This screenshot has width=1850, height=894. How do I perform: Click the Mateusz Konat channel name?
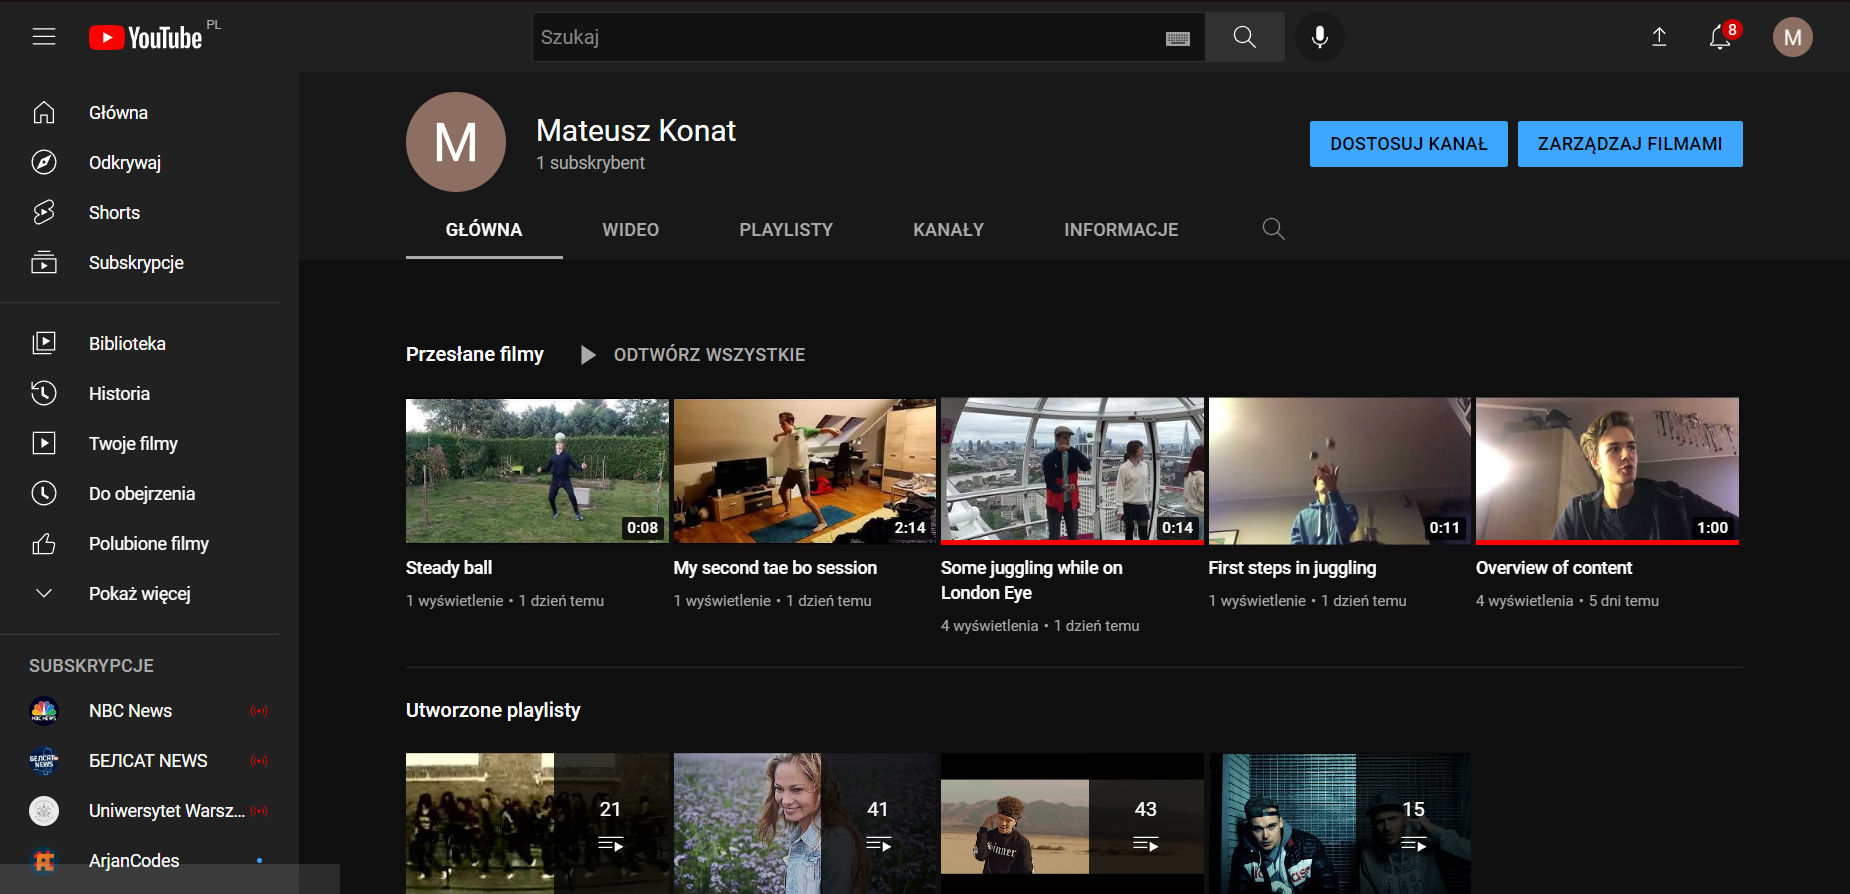coord(636,130)
